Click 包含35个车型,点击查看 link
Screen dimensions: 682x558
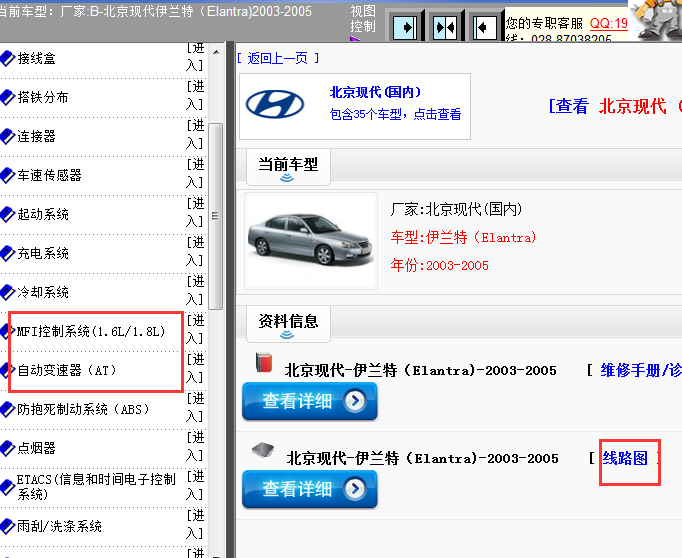(395, 114)
